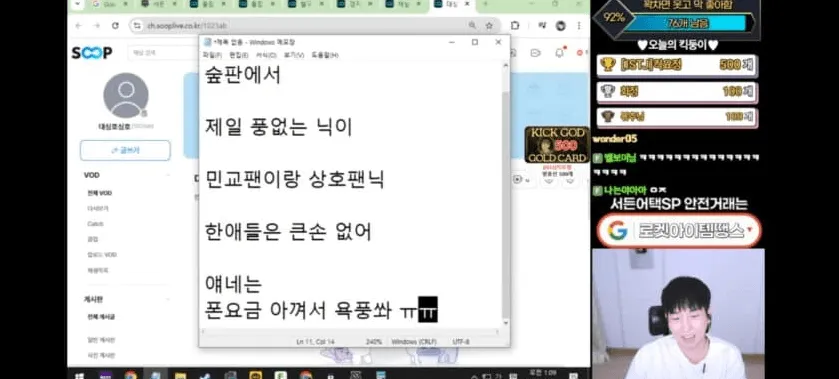The width and height of the screenshot is (839, 379).
Task: Click the 'Windows (CRLF)' status bar entry
Action: click(x=414, y=342)
